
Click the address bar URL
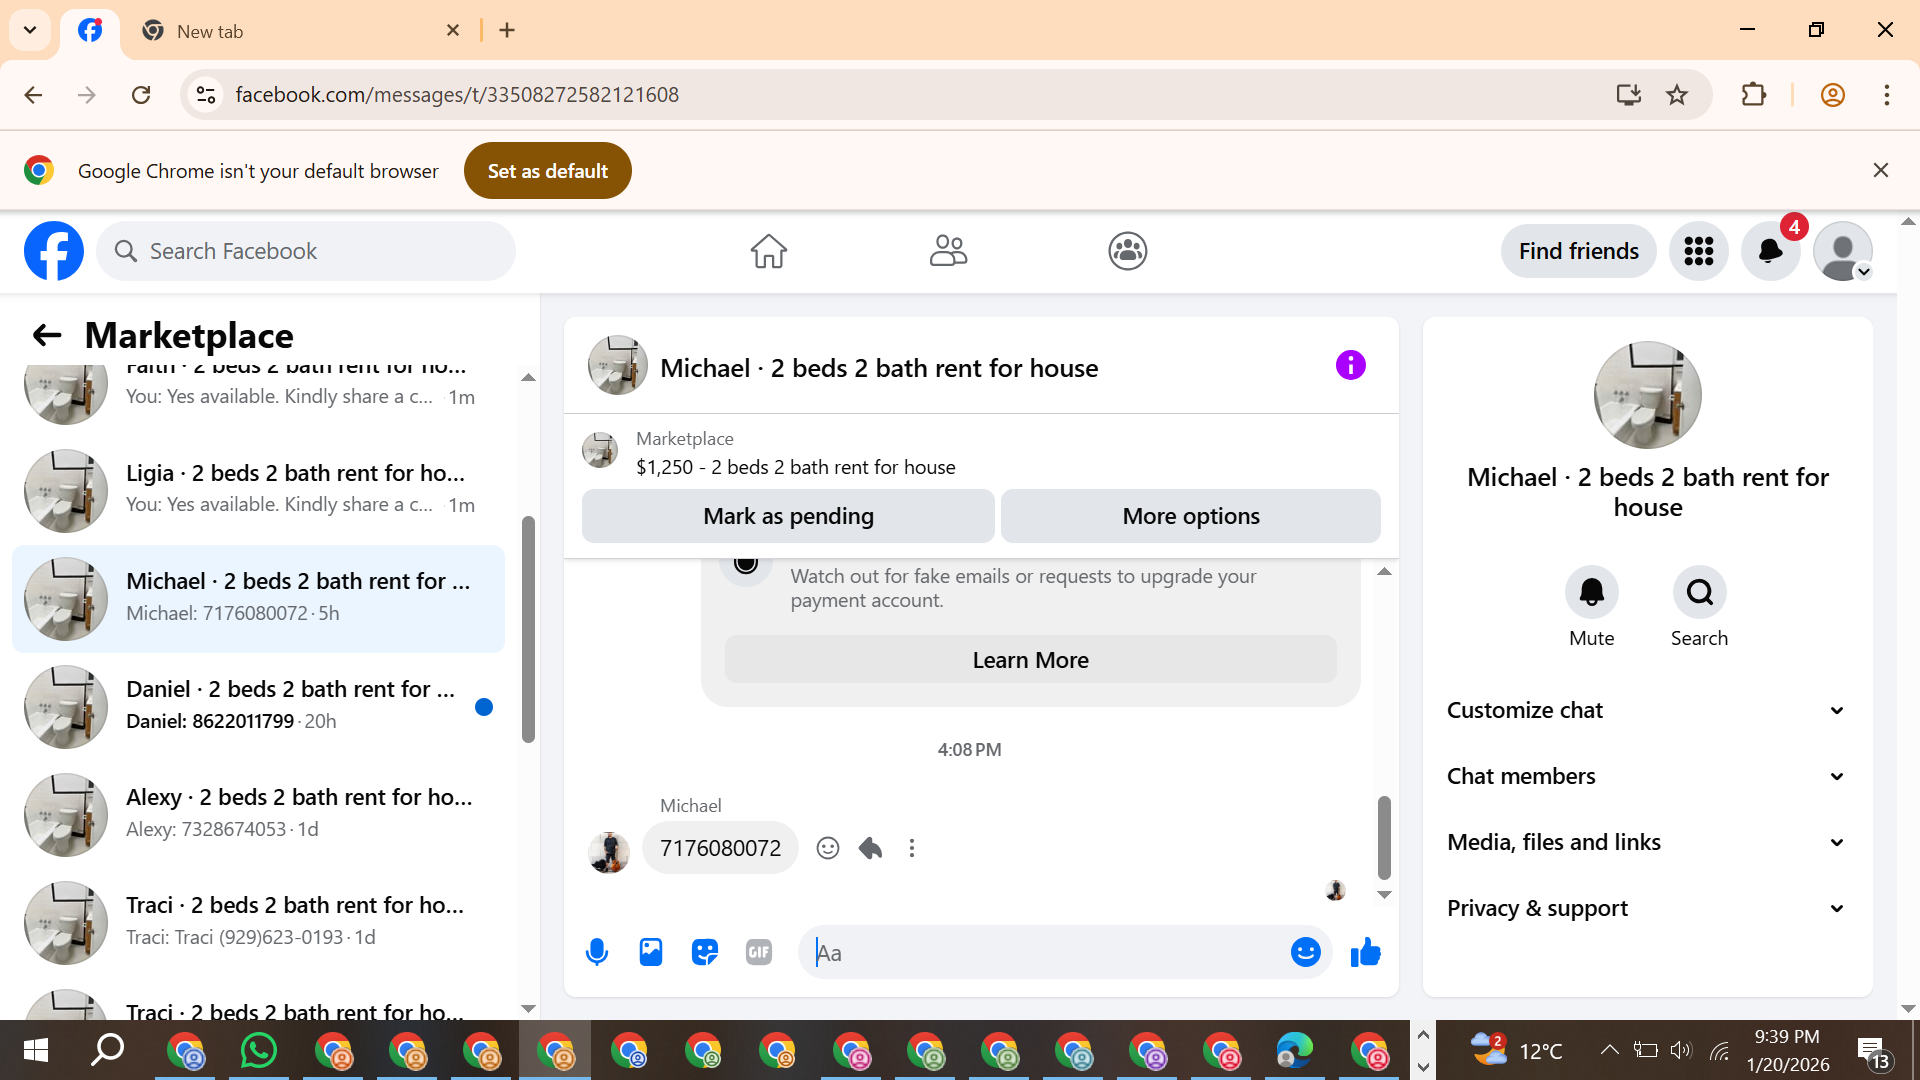[457, 94]
